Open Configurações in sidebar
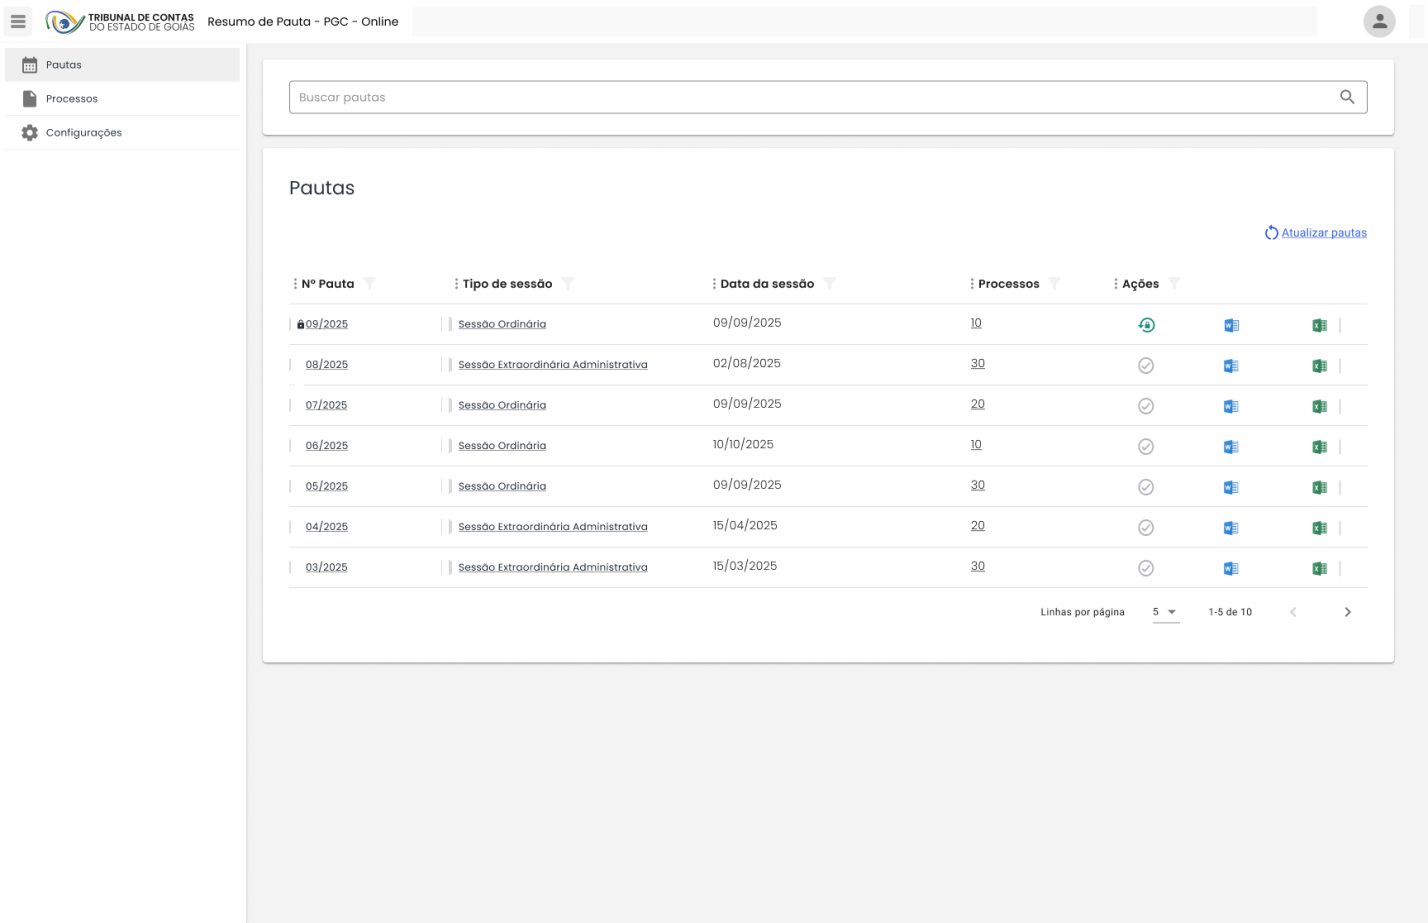Viewport: 1428px width, 923px height. 83,133
